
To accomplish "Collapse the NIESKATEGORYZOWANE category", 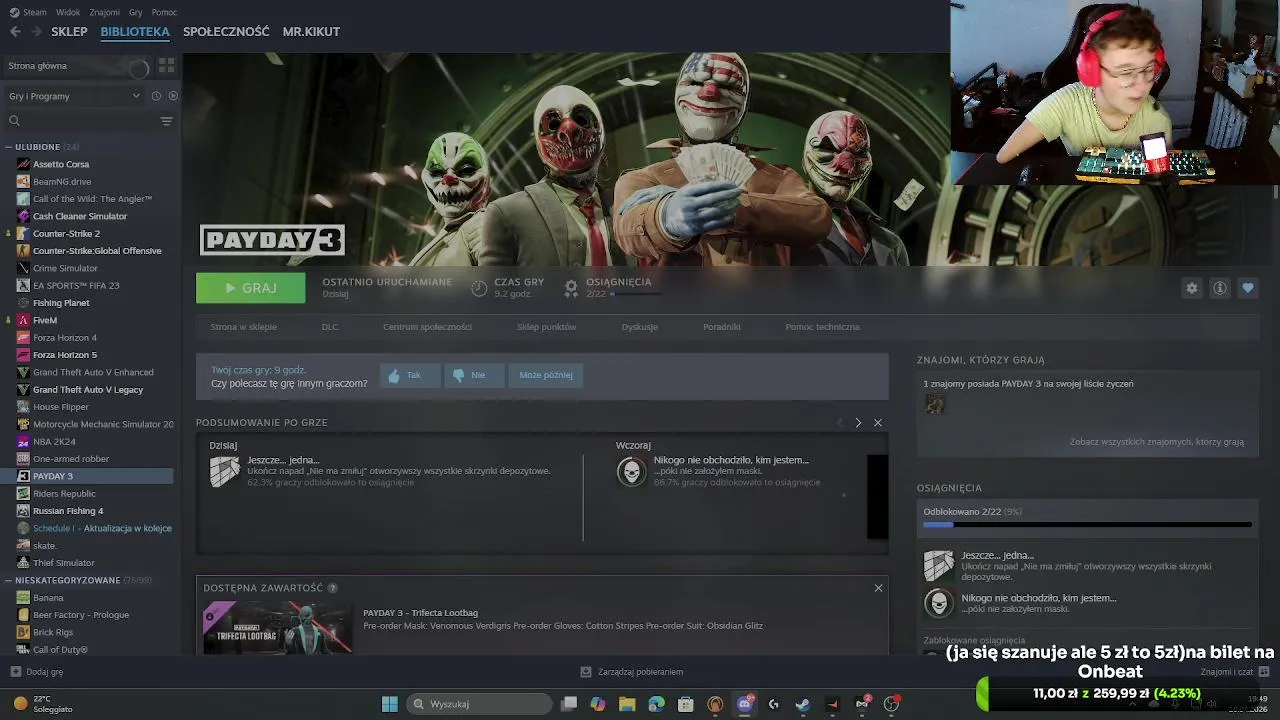I will point(8,580).
